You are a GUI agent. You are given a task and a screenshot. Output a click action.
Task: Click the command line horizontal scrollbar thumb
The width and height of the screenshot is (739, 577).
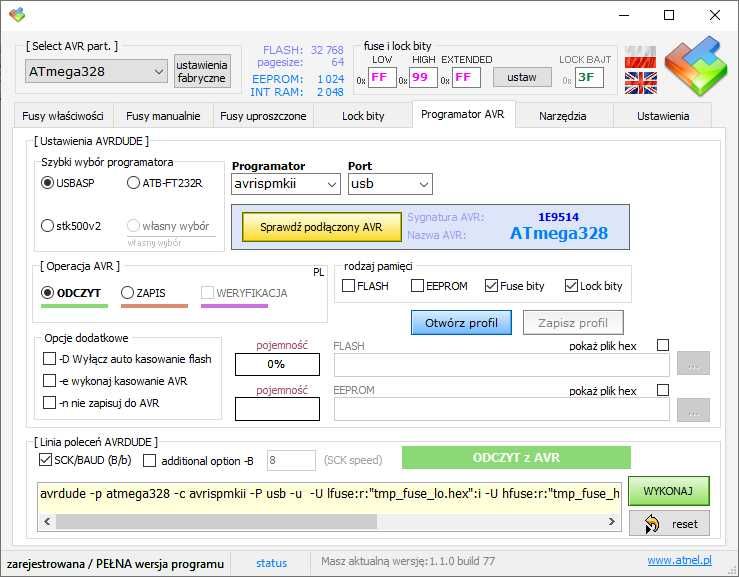click(x=216, y=521)
